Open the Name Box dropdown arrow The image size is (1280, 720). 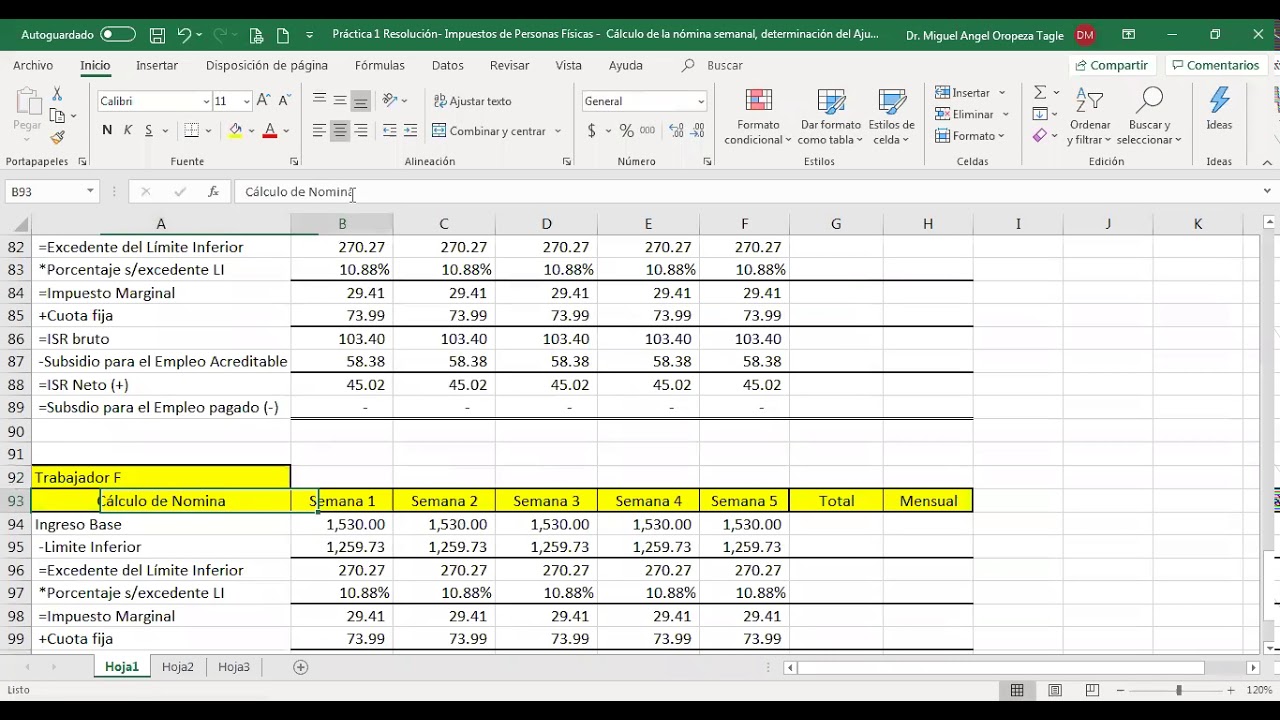[x=90, y=192]
